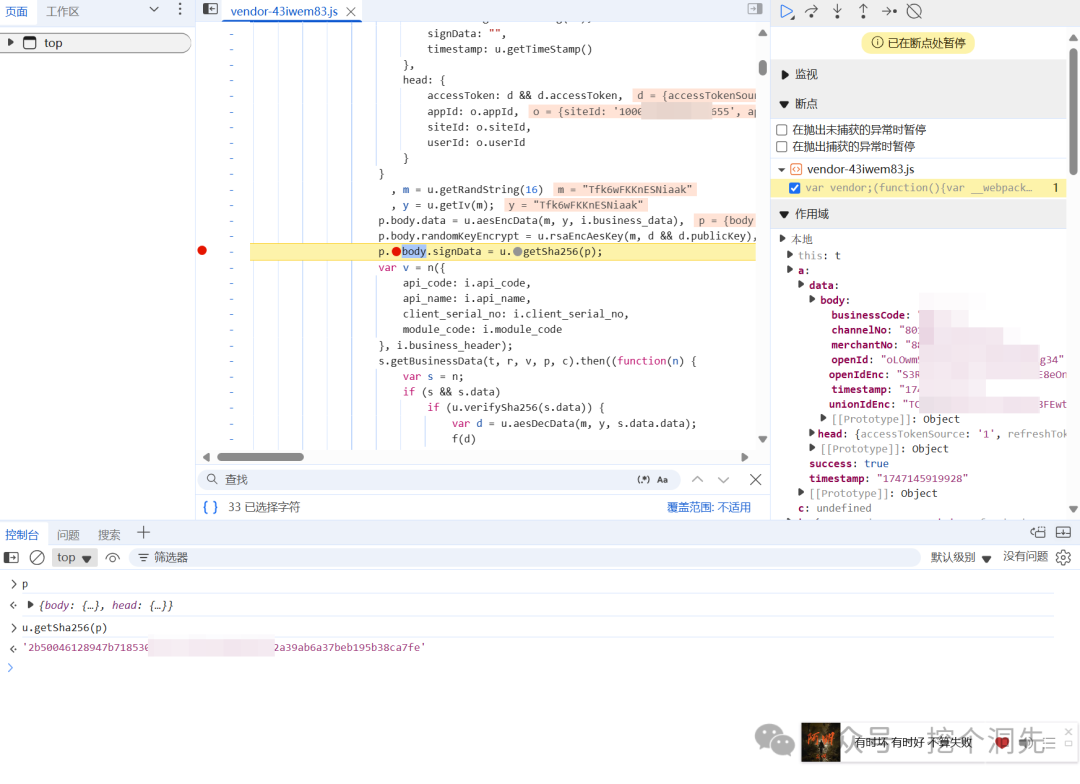Resume script execution with the play icon
Viewport: 1080px width, 784px height.
[x=787, y=11]
